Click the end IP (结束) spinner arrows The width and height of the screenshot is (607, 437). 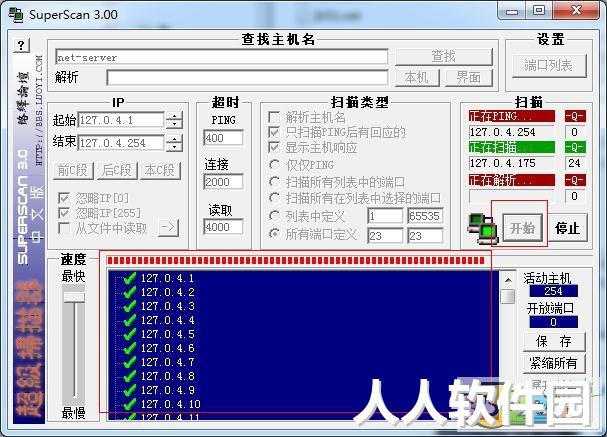[x=174, y=143]
